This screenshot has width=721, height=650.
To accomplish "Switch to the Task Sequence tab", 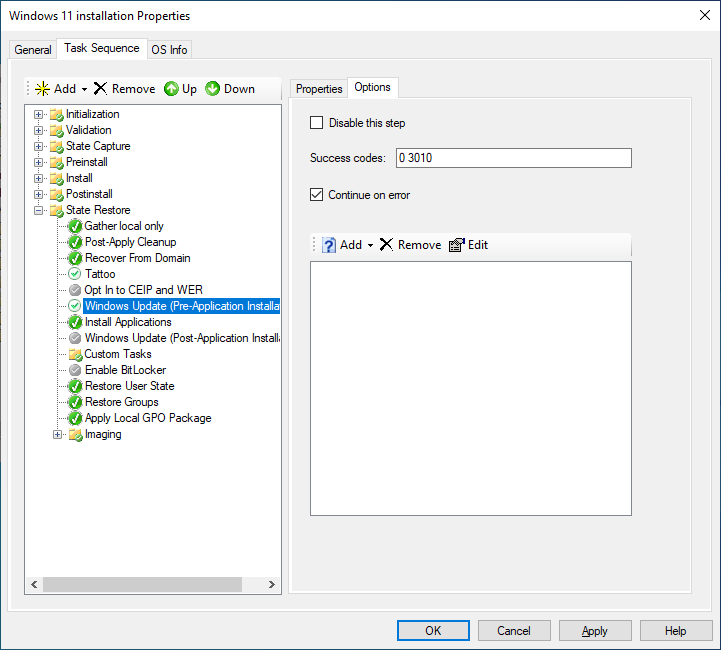I will tap(102, 48).
